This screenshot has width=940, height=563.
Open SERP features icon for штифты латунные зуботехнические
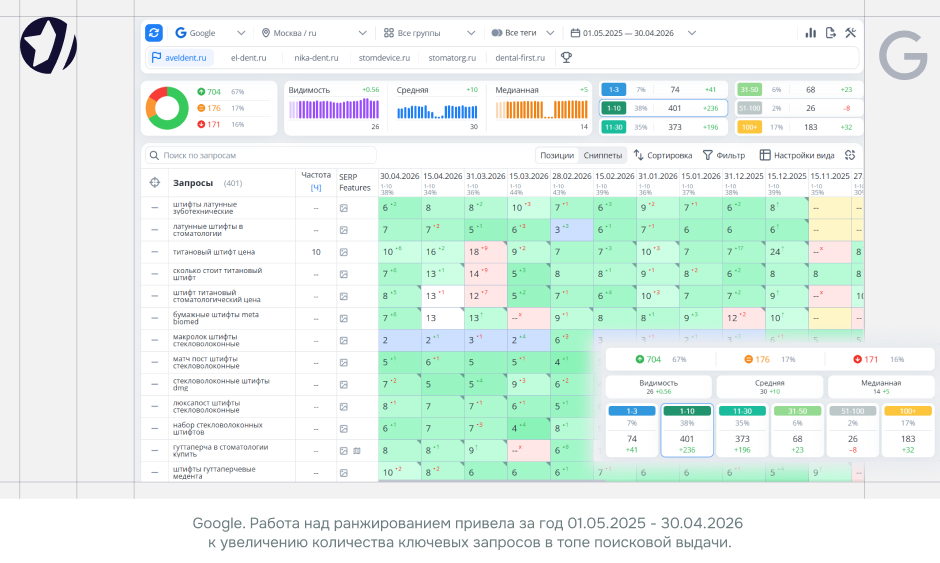coord(344,208)
